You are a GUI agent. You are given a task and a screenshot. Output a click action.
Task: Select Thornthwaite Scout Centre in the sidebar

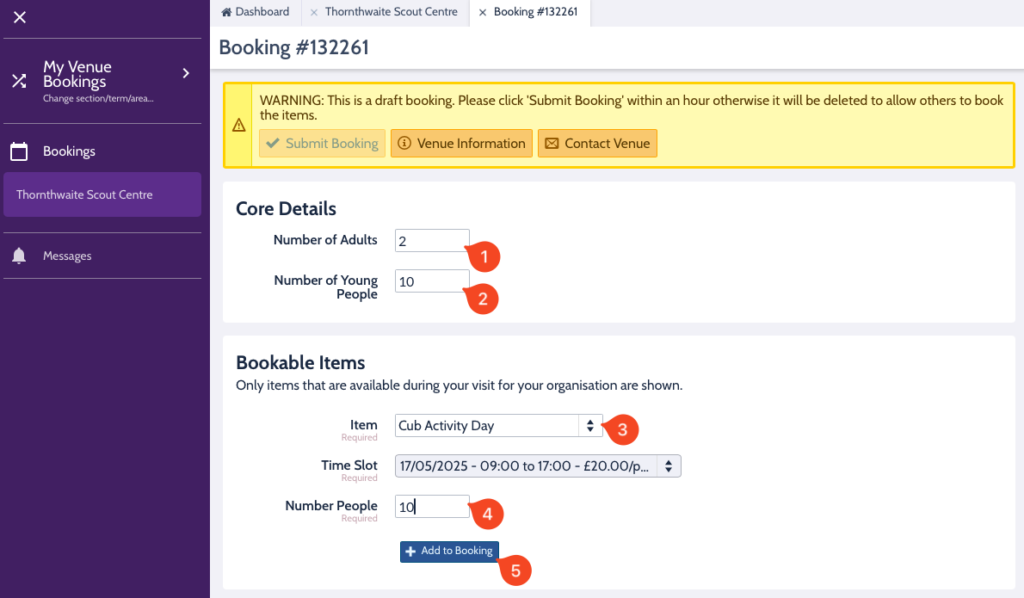(x=102, y=195)
